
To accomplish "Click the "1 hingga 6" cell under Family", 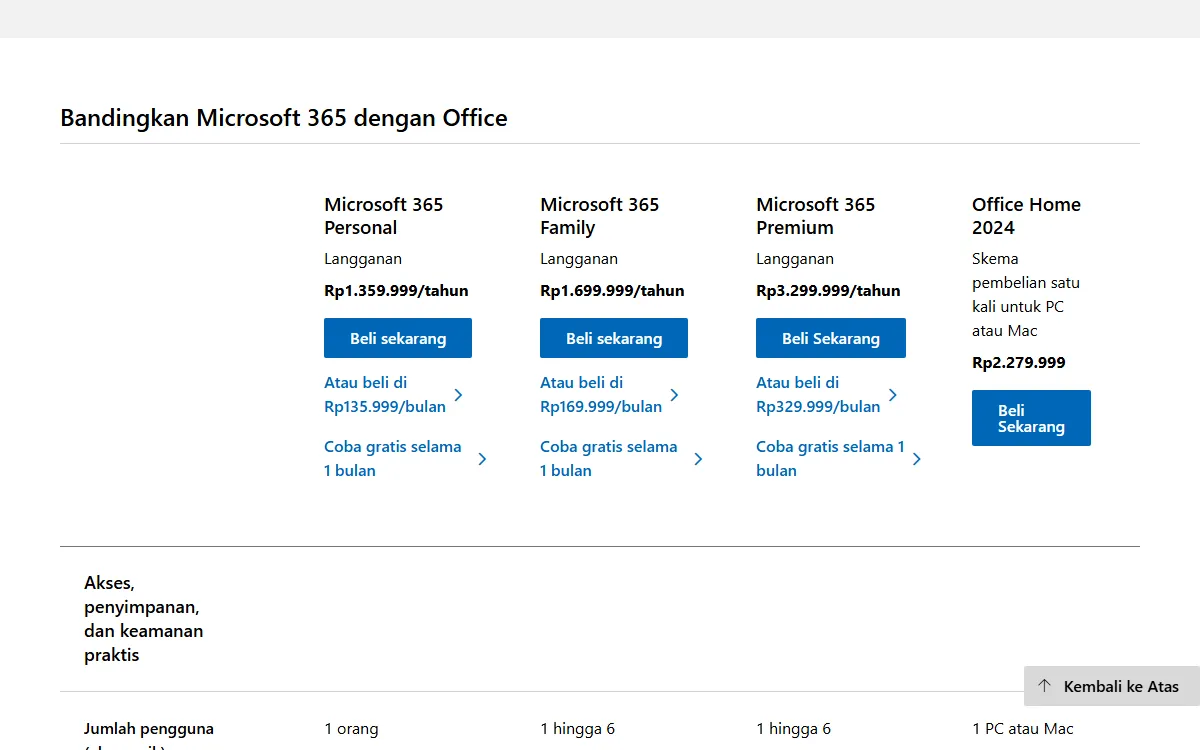I will (x=577, y=729).
